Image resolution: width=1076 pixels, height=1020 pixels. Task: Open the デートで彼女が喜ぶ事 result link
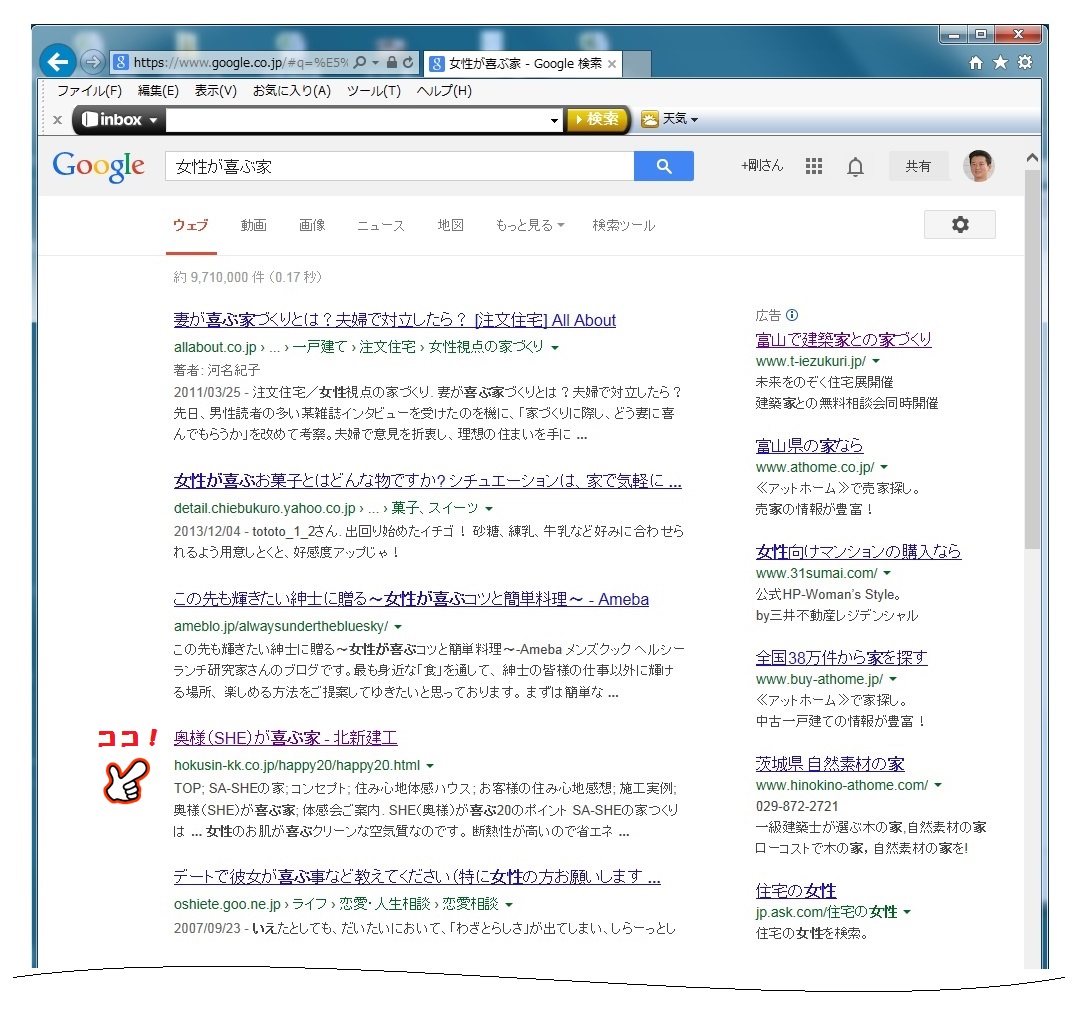[417, 876]
